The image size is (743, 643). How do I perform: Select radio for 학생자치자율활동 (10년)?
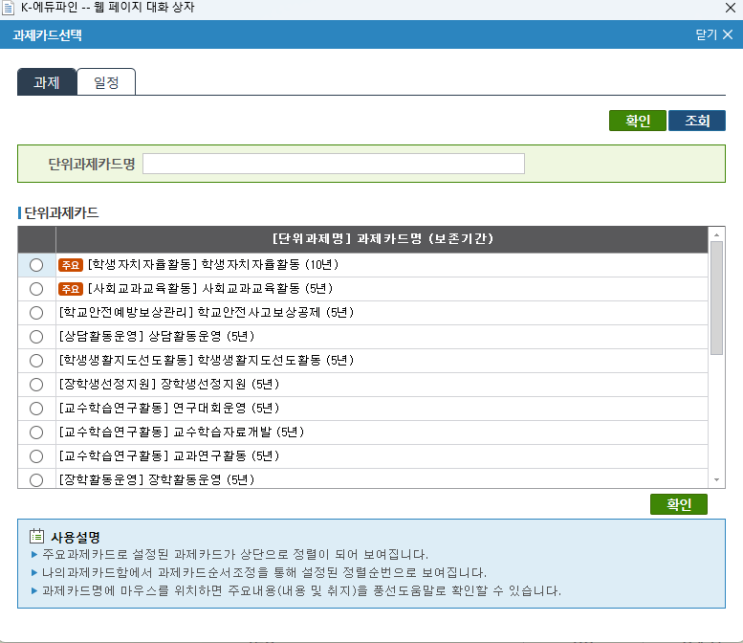(36, 265)
